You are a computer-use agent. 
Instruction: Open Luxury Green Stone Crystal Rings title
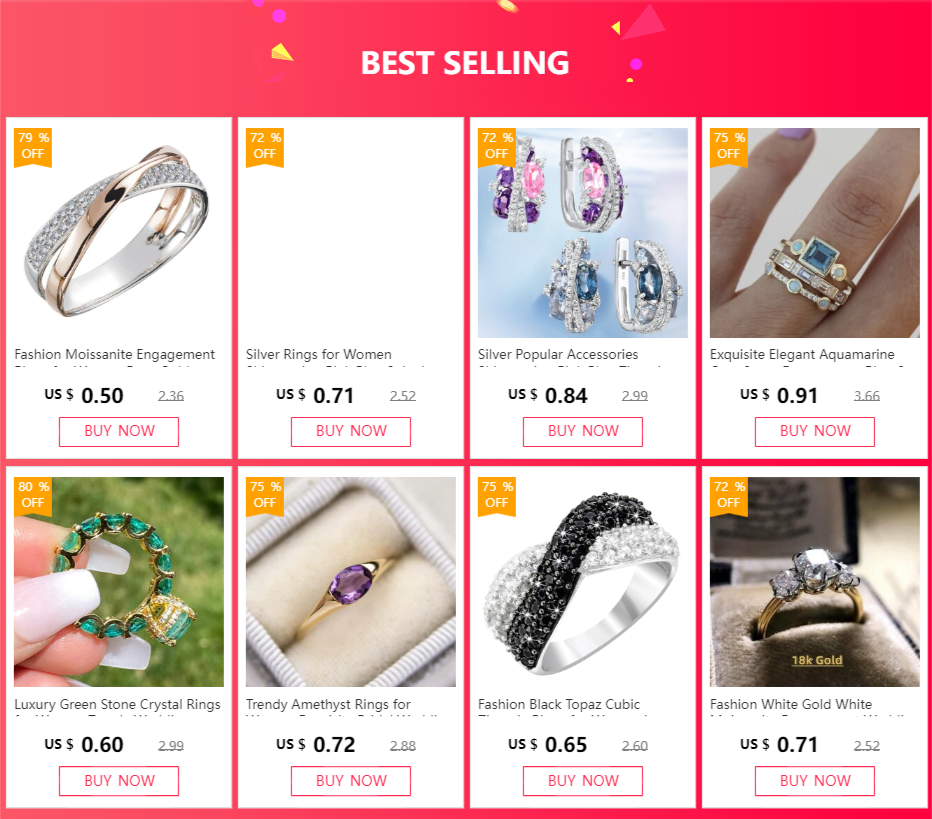coord(117,704)
